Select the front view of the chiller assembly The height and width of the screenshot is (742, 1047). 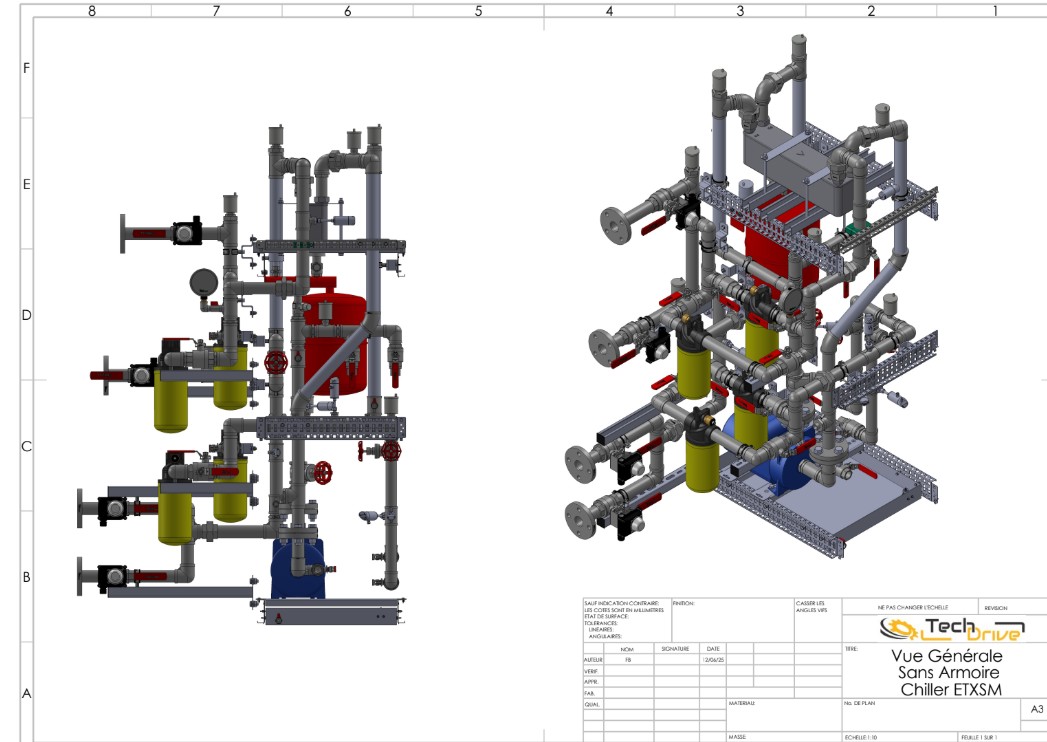pos(242,375)
